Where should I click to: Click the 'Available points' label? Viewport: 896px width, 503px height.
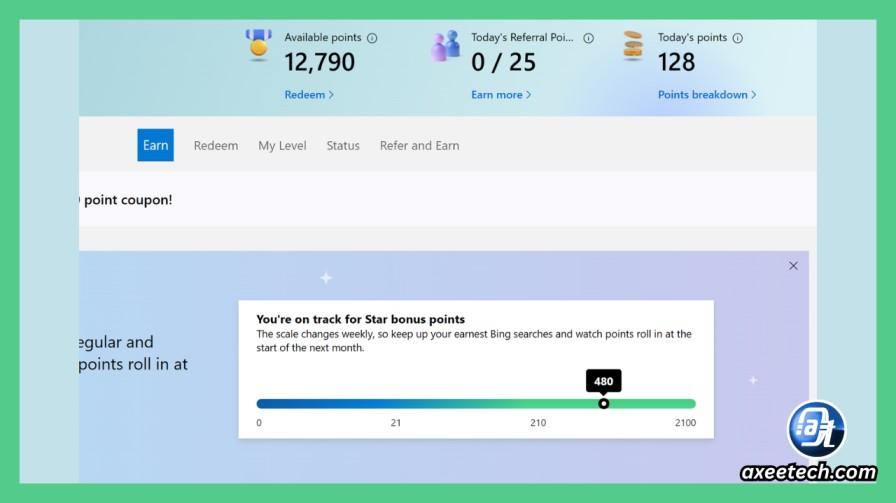coord(323,38)
